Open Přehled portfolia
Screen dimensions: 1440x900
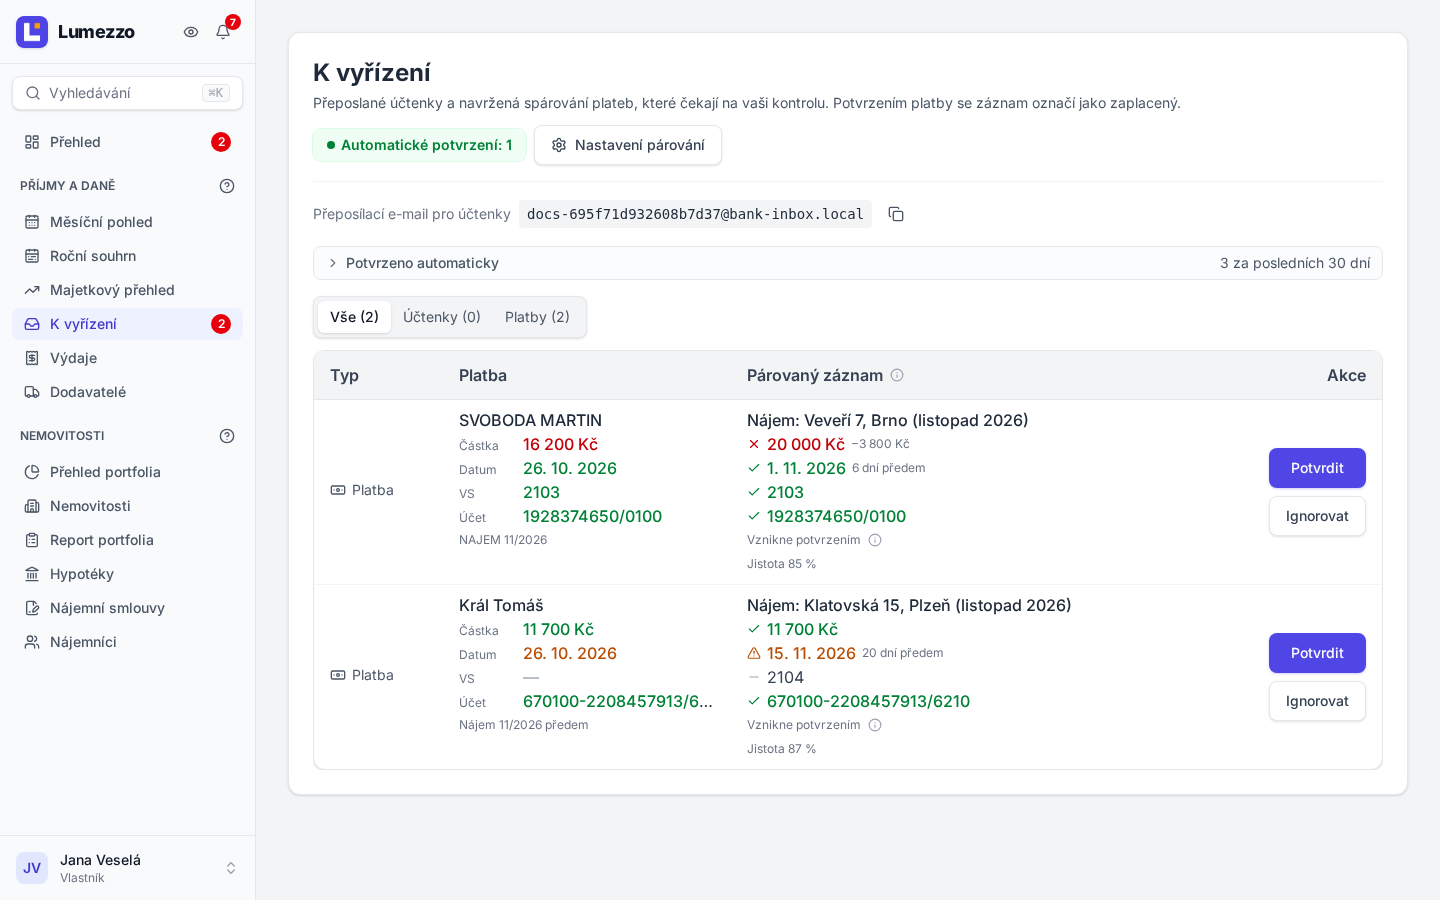click(x=127, y=472)
